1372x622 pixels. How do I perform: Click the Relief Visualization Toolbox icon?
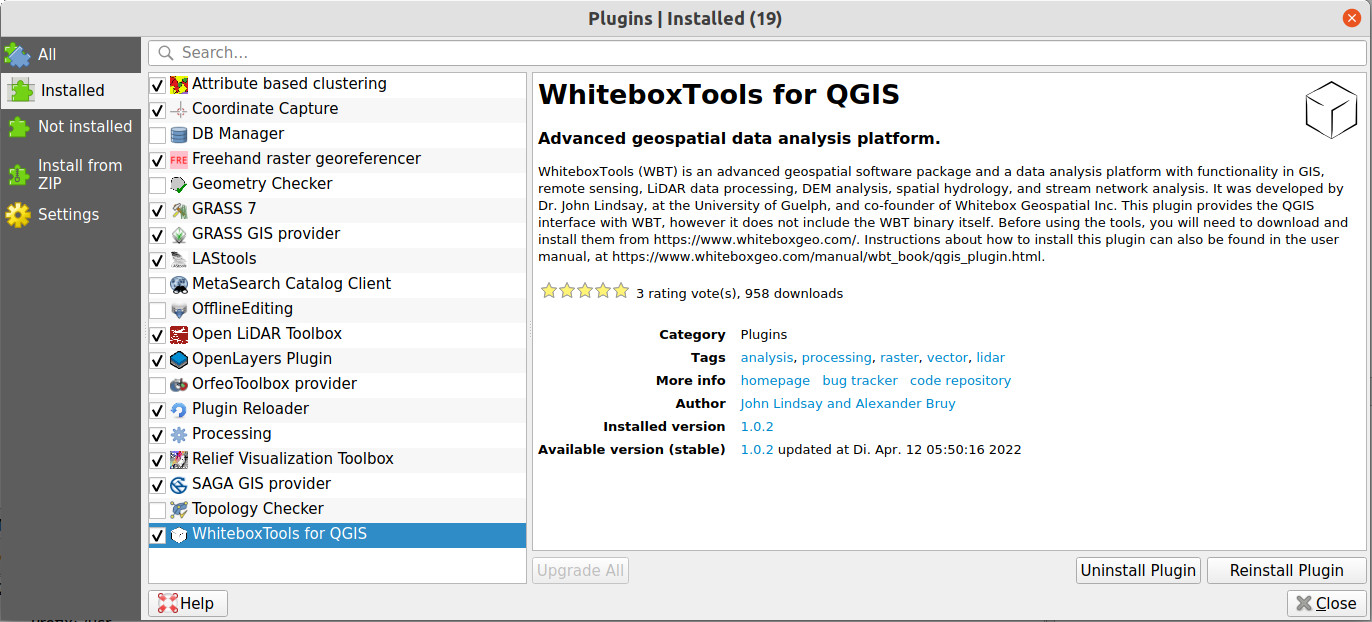179,460
